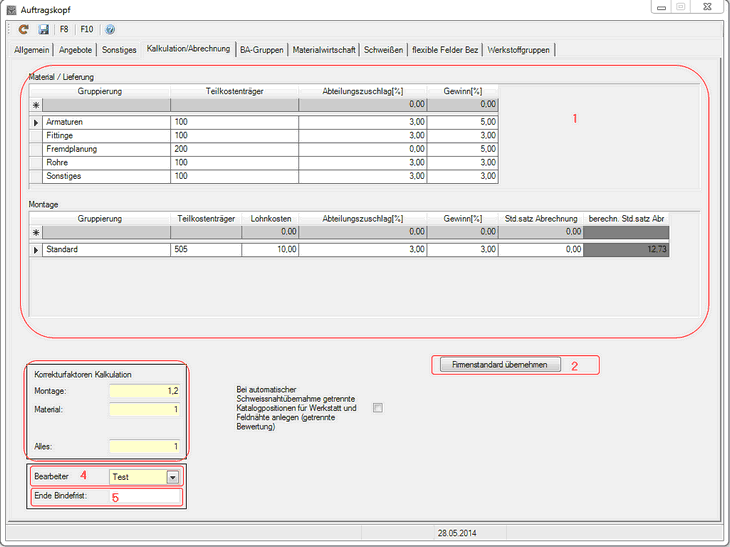Go to the Schweißen tab
Screen dimensions: 730x547
tap(384, 49)
